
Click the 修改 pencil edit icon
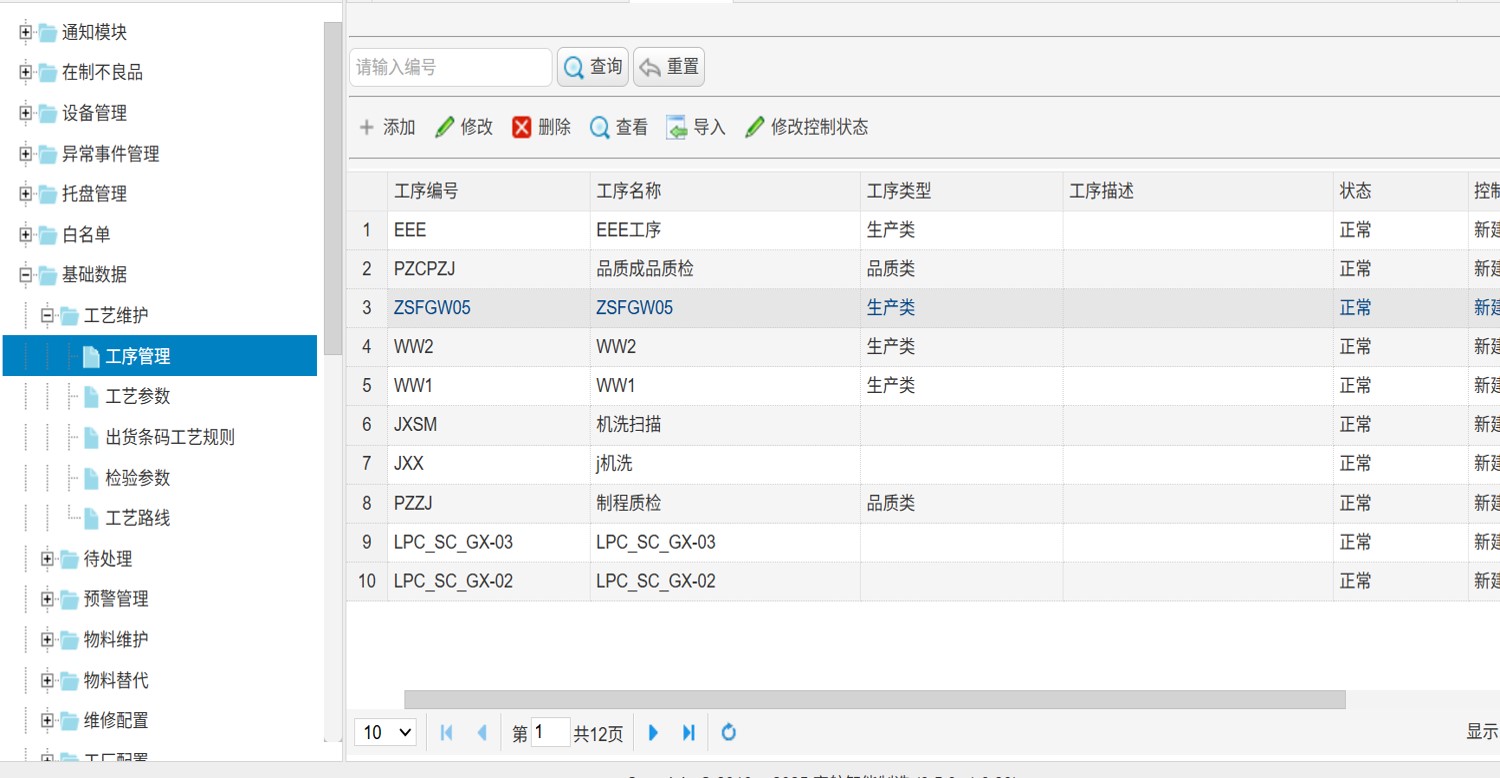coord(445,127)
